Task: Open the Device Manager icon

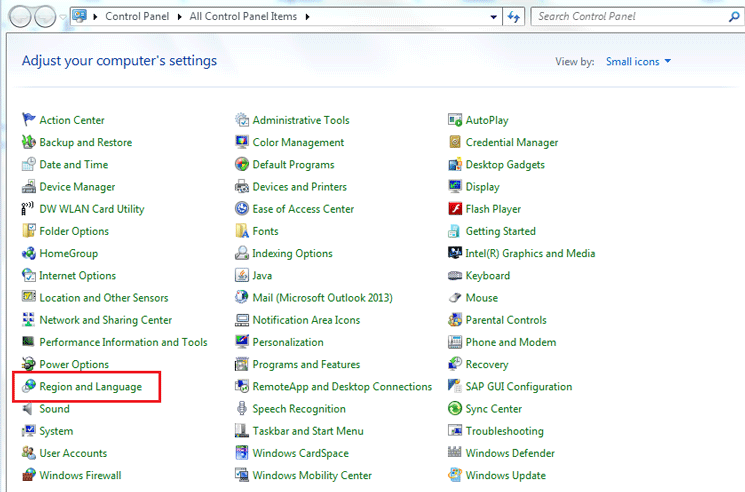Action: (29, 187)
